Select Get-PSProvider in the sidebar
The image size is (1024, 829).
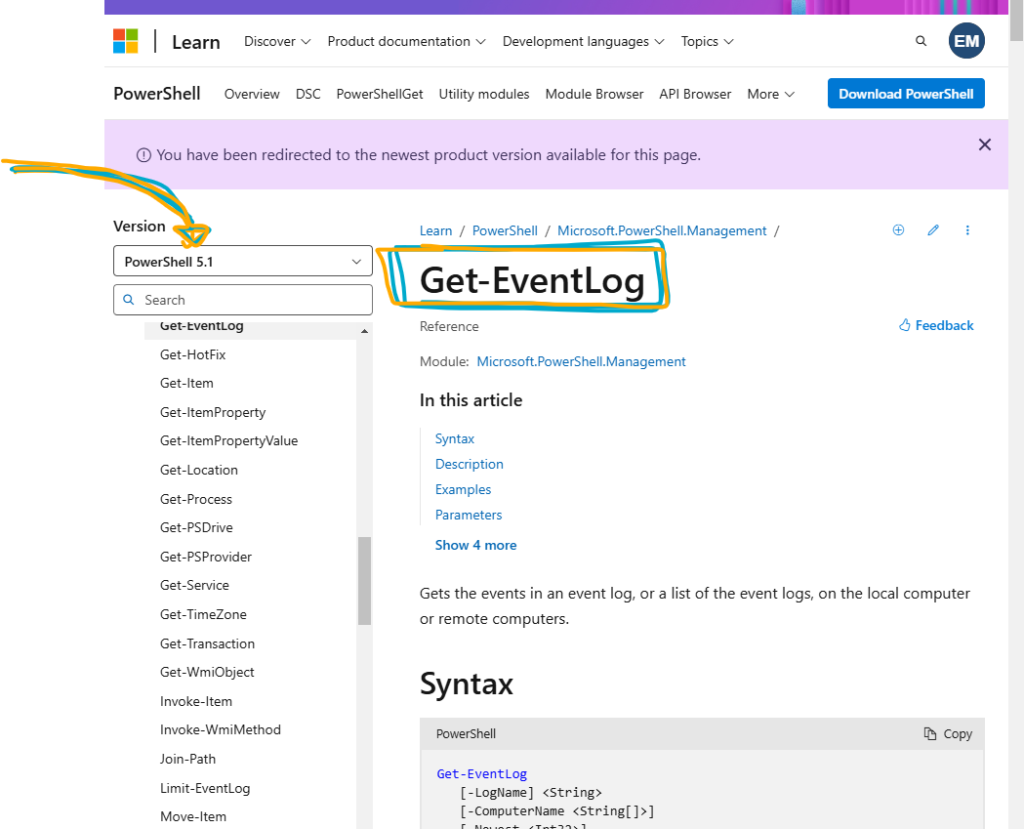point(206,557)
